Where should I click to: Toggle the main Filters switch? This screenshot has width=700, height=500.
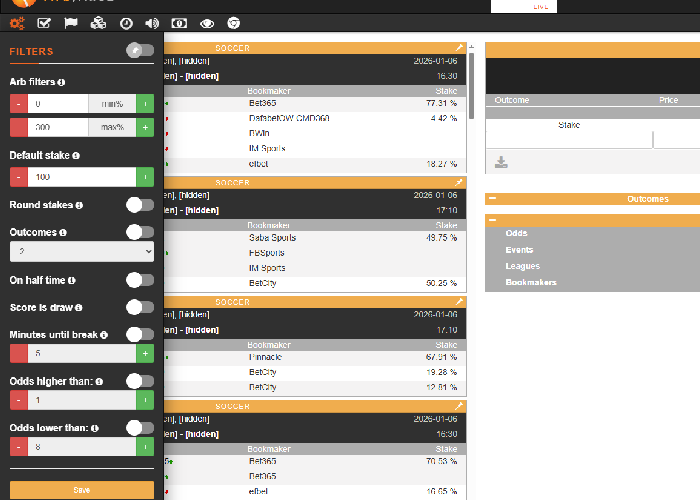(x=140, y=50)
